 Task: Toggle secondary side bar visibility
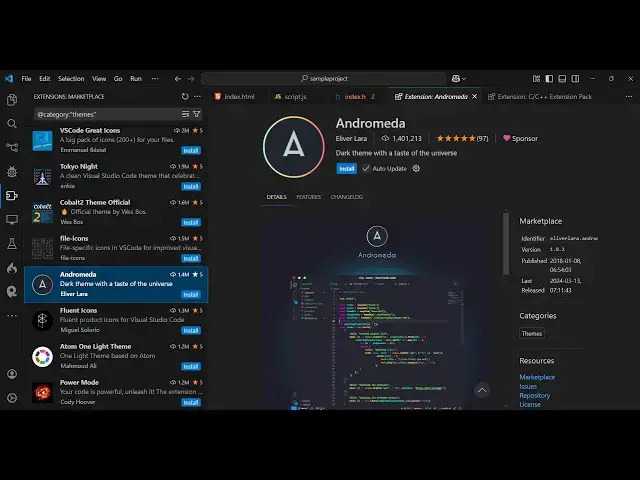coord(575,78)
